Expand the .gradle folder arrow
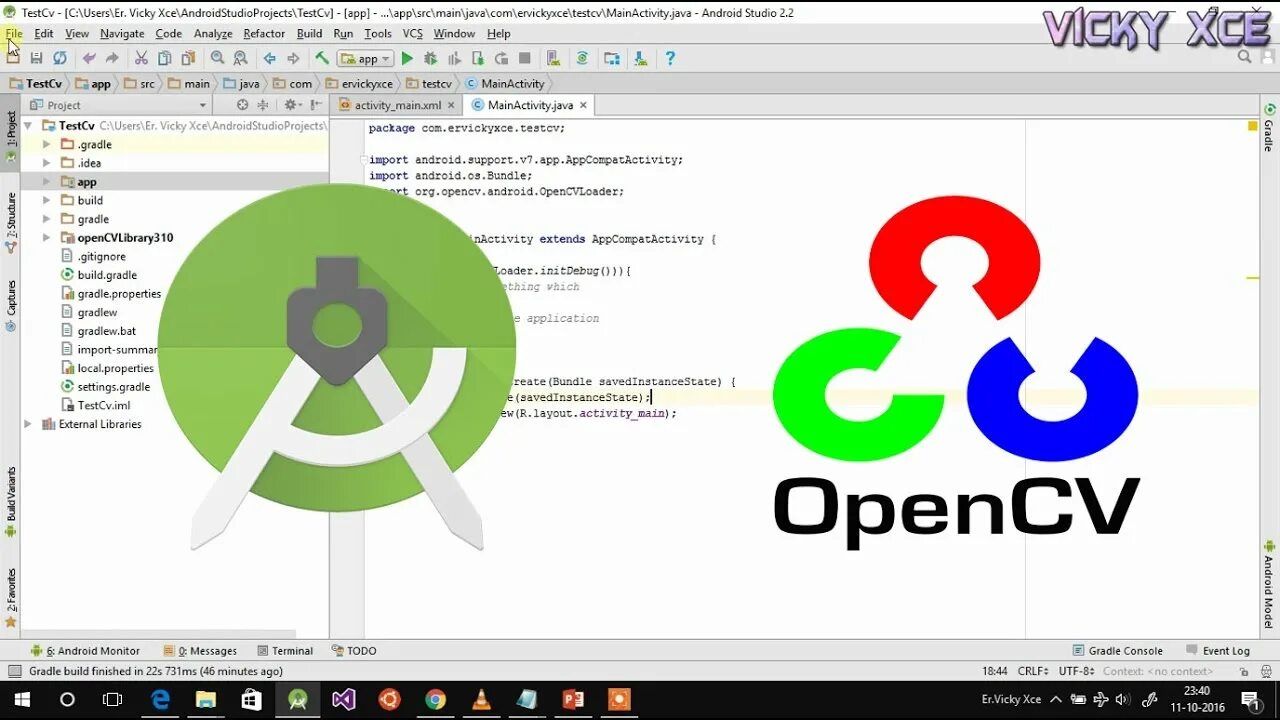Viewport: 1280px width, 720px height. (x=46, y=144)
